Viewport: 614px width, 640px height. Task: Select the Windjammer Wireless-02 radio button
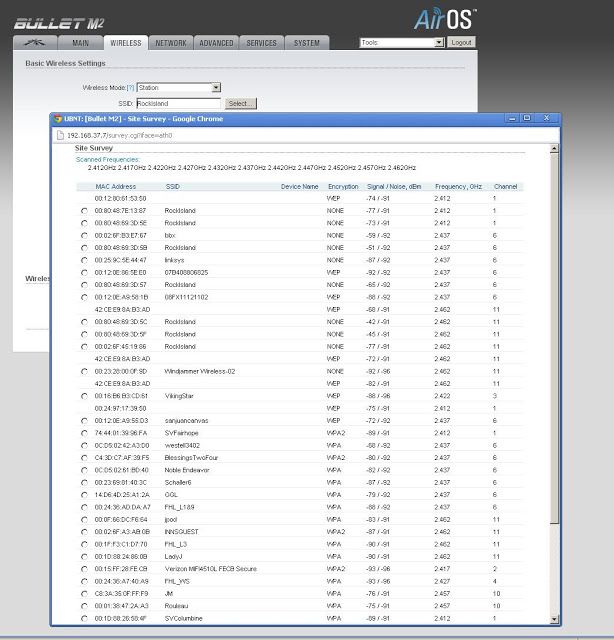tap(84, 371)
